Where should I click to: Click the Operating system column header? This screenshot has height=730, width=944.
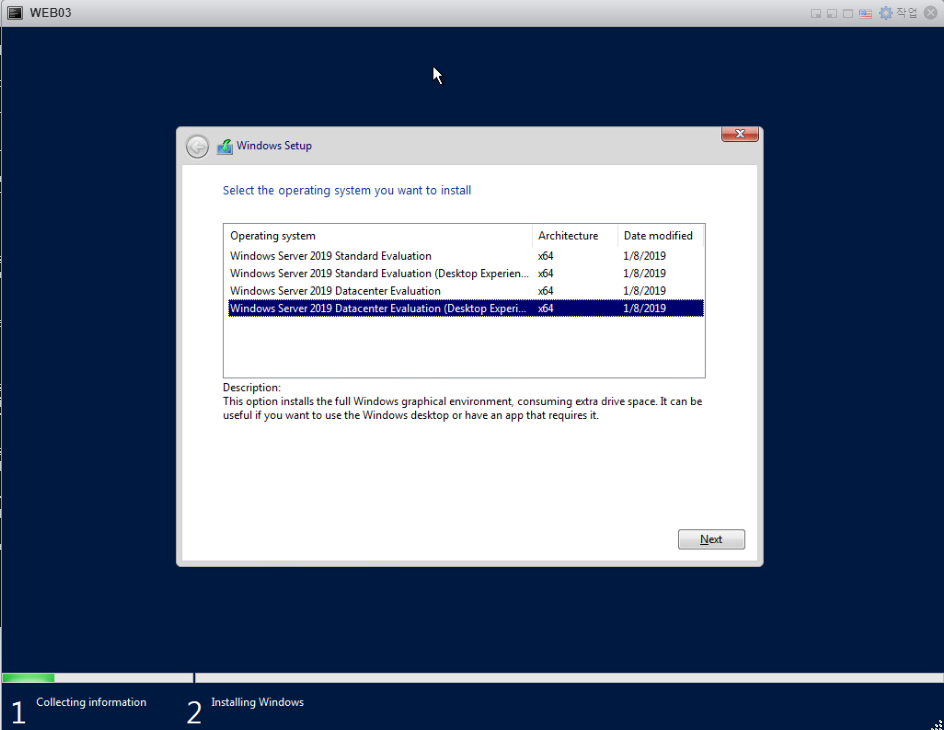pyautogui.click(x=378, y=236)
